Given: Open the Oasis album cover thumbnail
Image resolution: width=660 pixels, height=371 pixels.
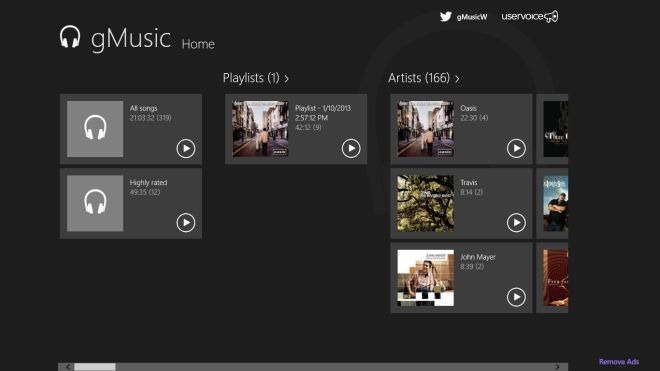Looking at the screenshot, I should click(x=426, y=129).
